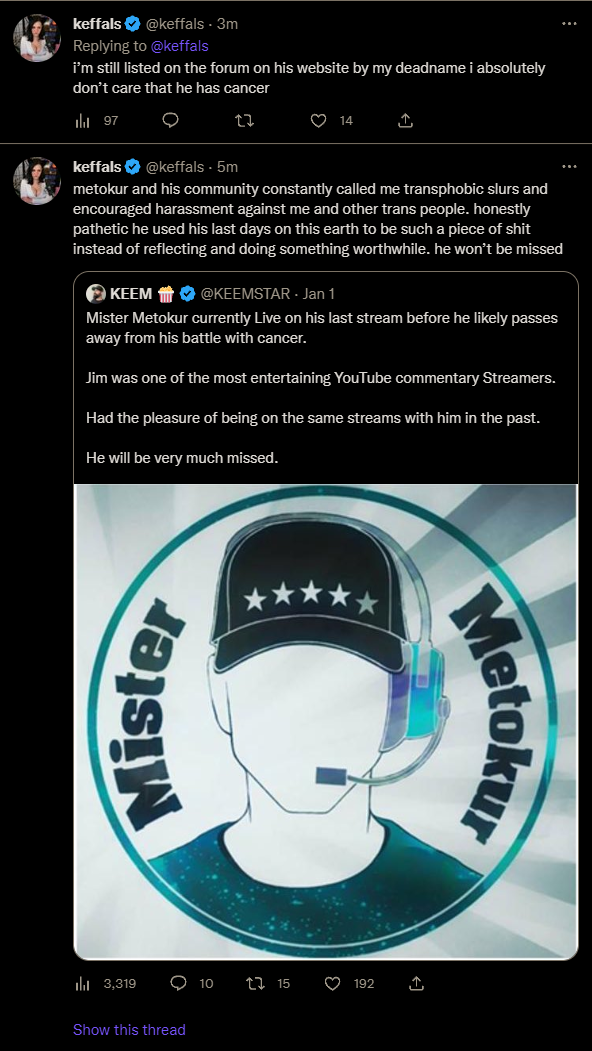This screenshot has height=1051, width=592.
Task: Share the second tweet via the share icon
Action: click(416, 983)
